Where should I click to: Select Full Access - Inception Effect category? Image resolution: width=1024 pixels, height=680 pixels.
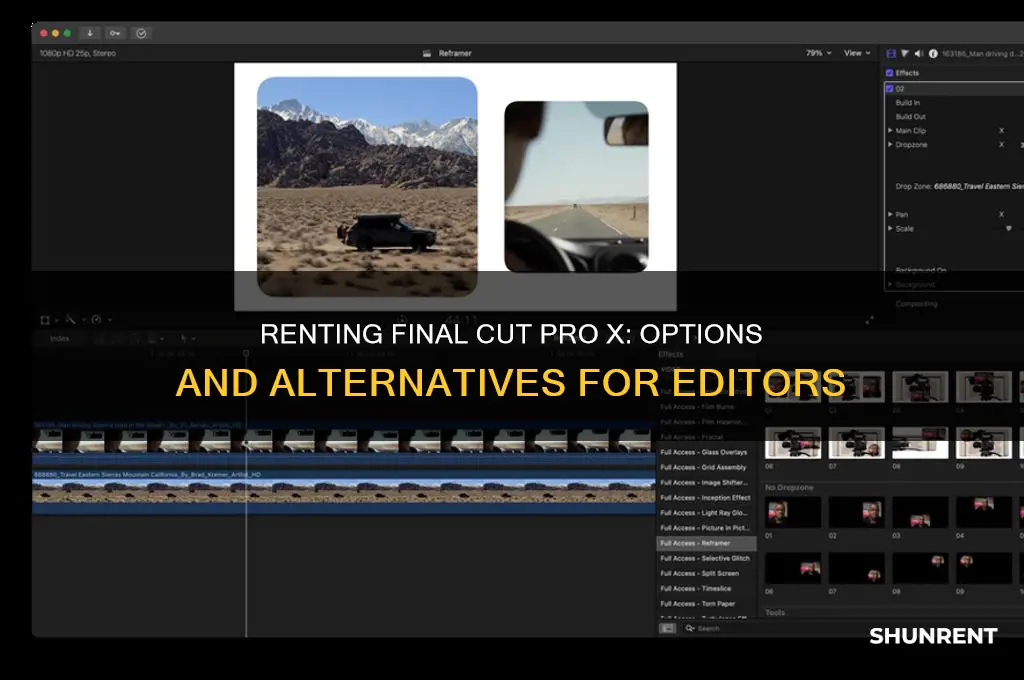705,498
